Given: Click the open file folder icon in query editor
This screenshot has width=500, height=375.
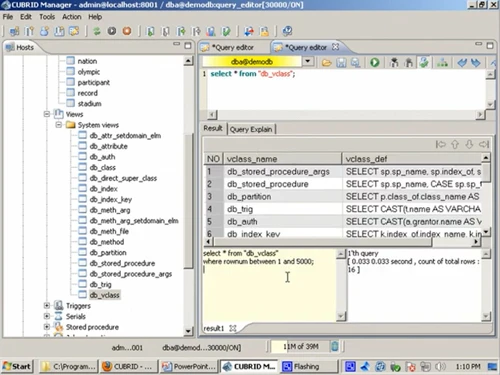Looking at the screenshot, I should [327, 62].
